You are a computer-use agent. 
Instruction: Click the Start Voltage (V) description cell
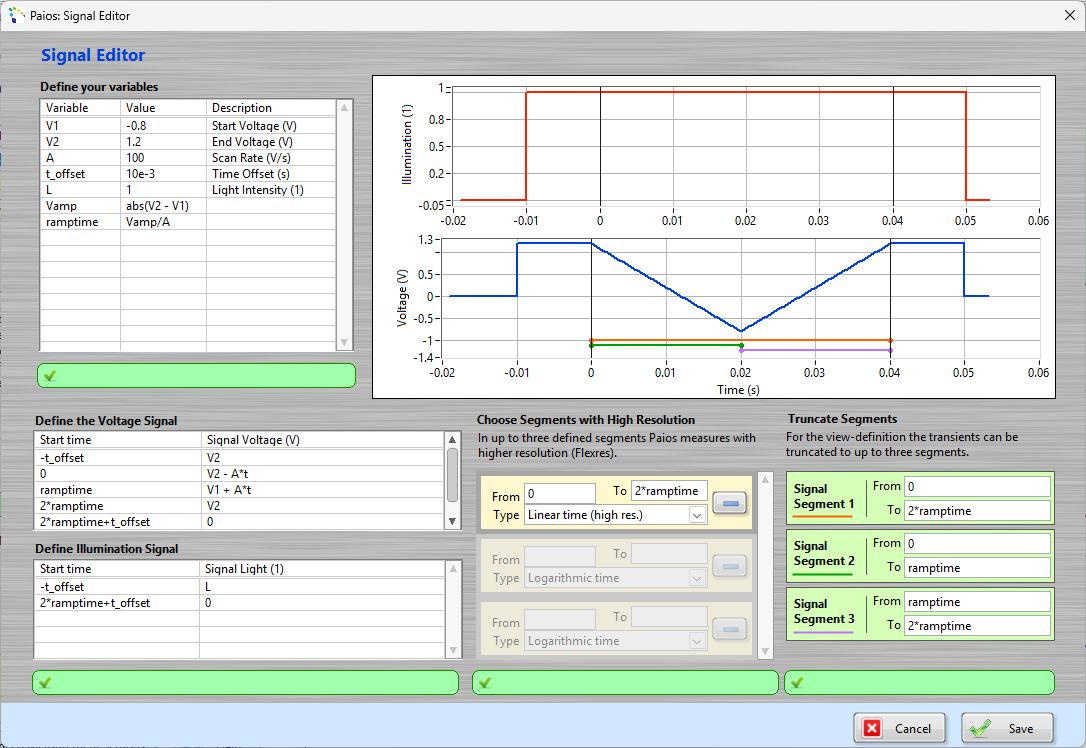tap(271, 125)
